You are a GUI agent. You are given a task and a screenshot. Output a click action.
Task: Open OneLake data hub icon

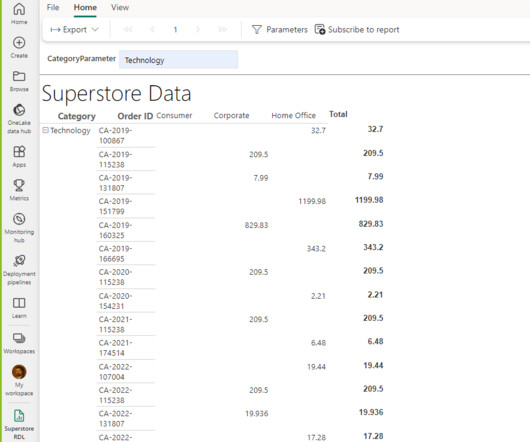click(x=19, y=110)
